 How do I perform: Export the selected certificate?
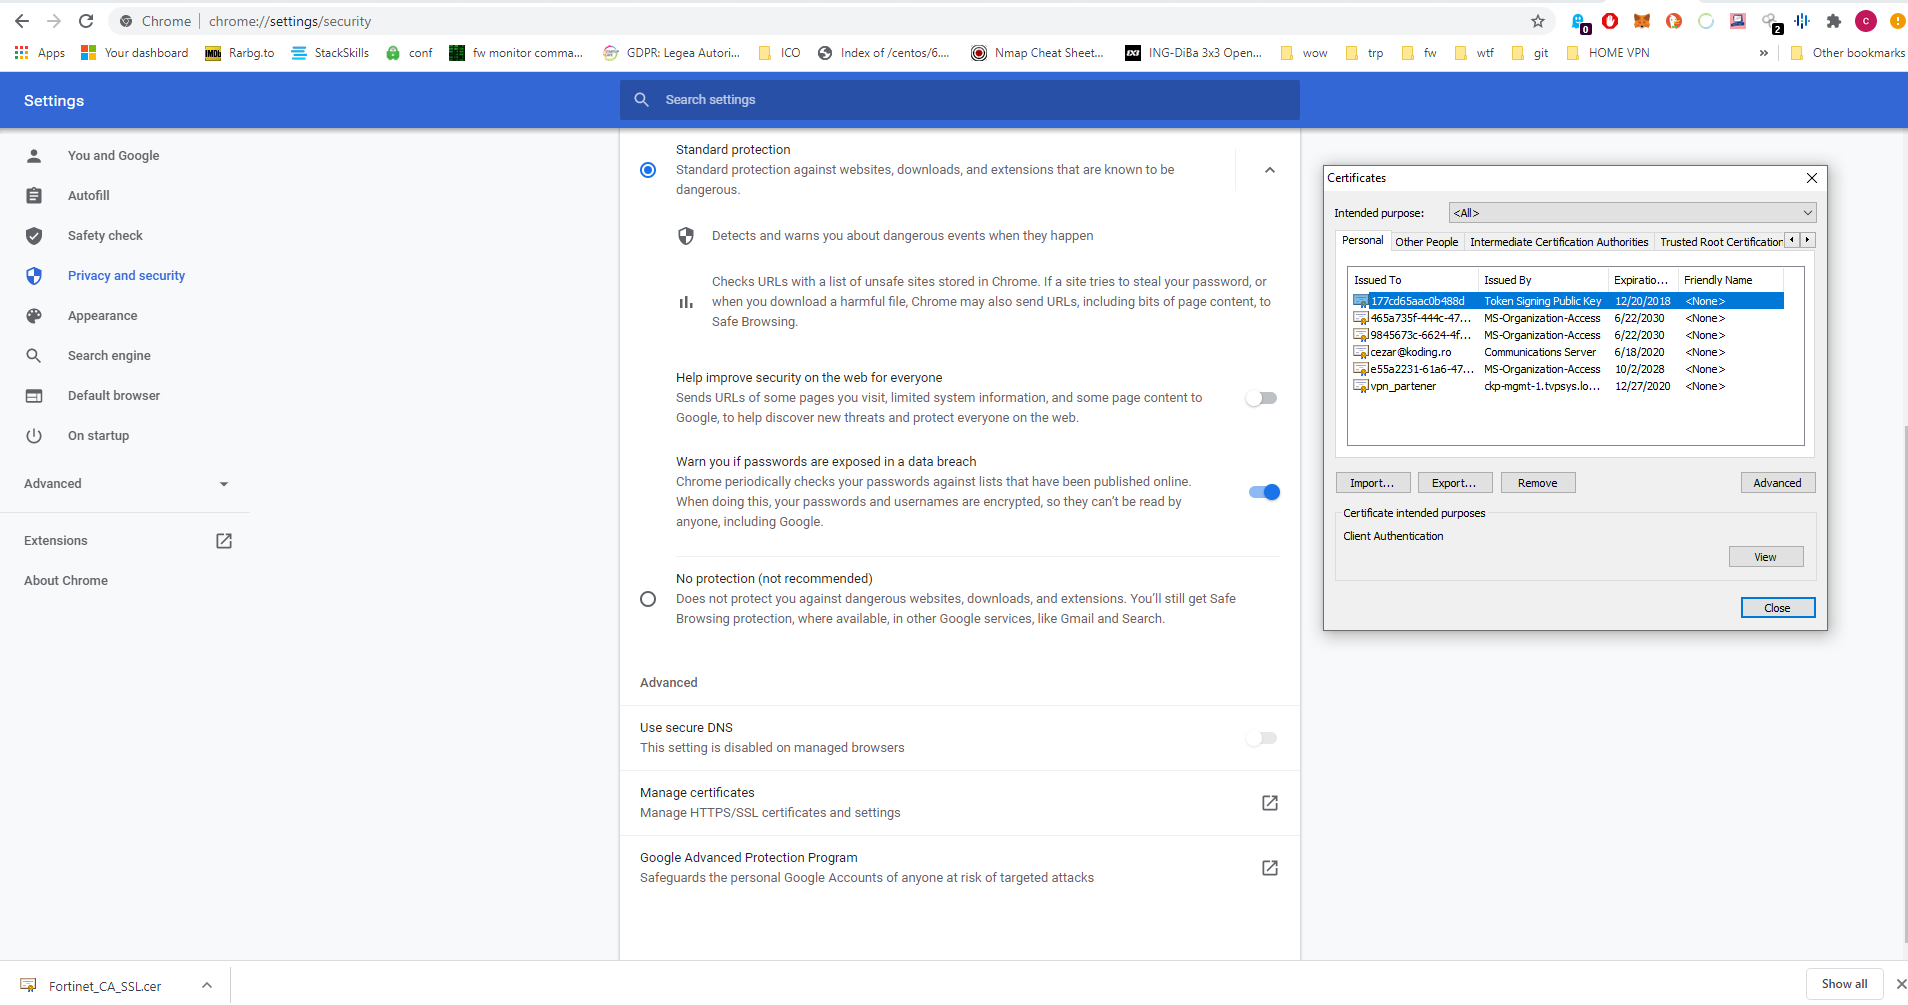click(x=1454, y=482)
